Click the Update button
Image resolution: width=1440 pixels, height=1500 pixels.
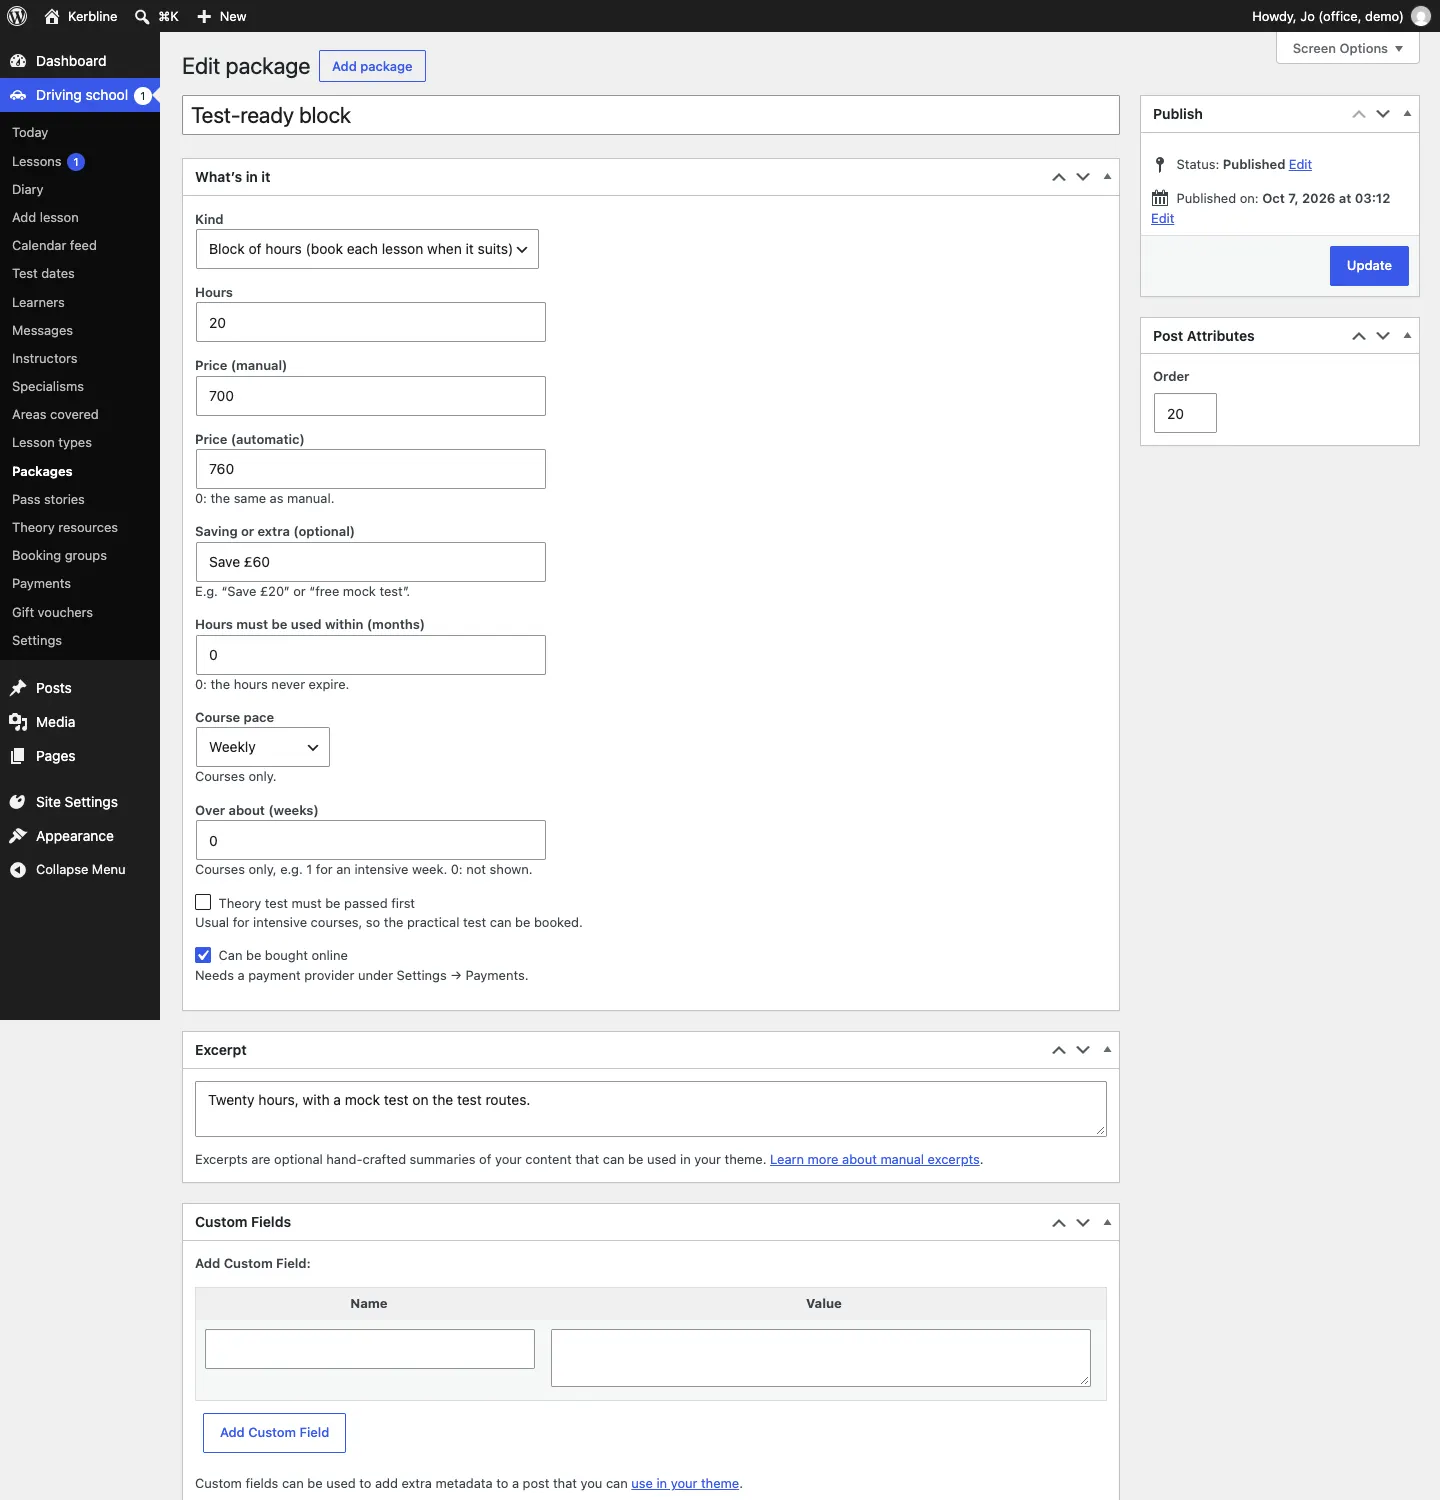[1369, 266]
